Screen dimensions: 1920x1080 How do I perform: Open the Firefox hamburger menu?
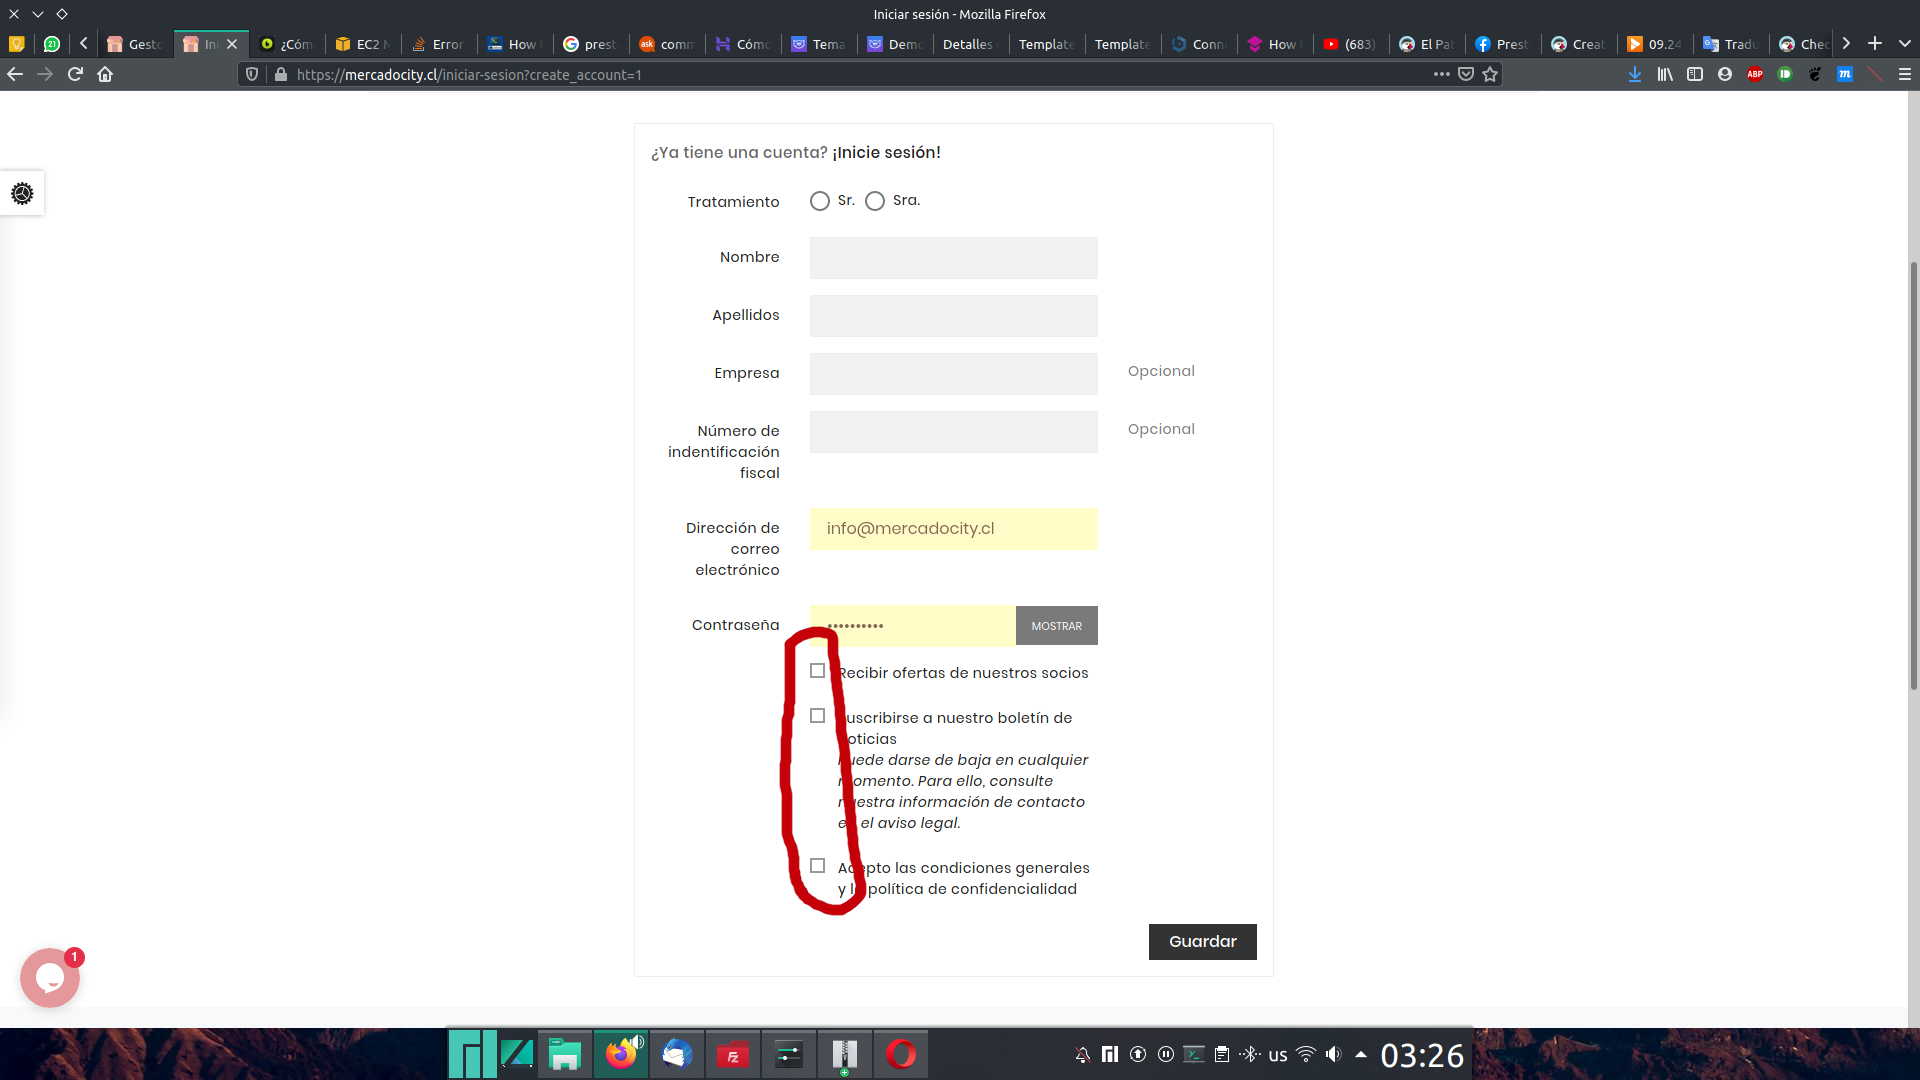(x=1904, y=74)
